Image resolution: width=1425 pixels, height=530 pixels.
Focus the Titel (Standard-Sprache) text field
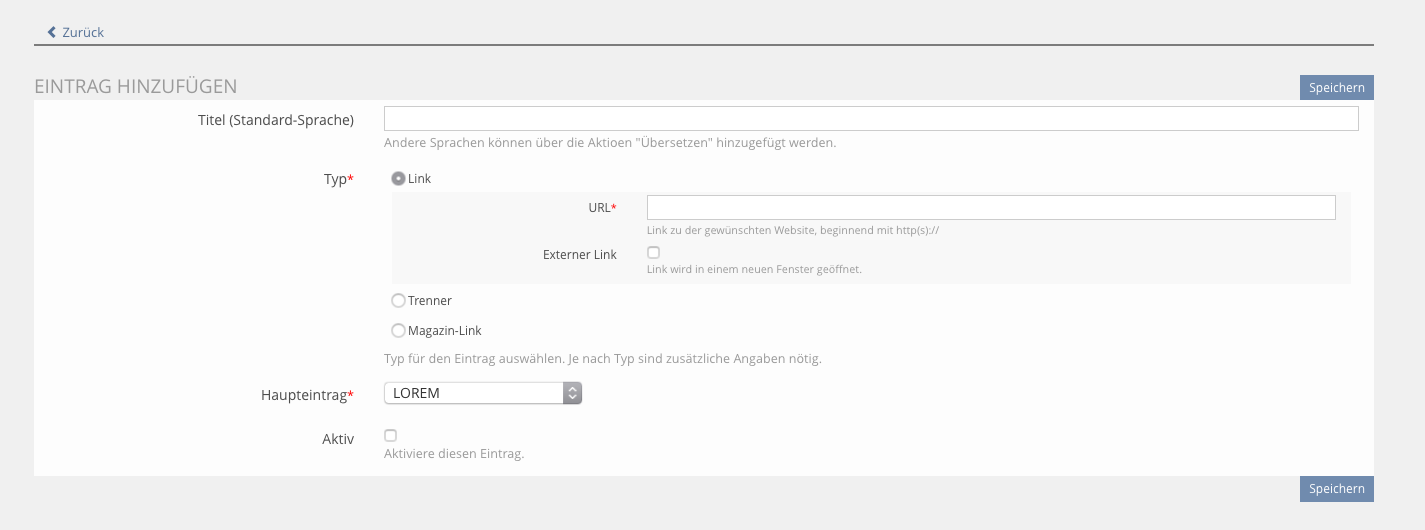coord(870,119)
